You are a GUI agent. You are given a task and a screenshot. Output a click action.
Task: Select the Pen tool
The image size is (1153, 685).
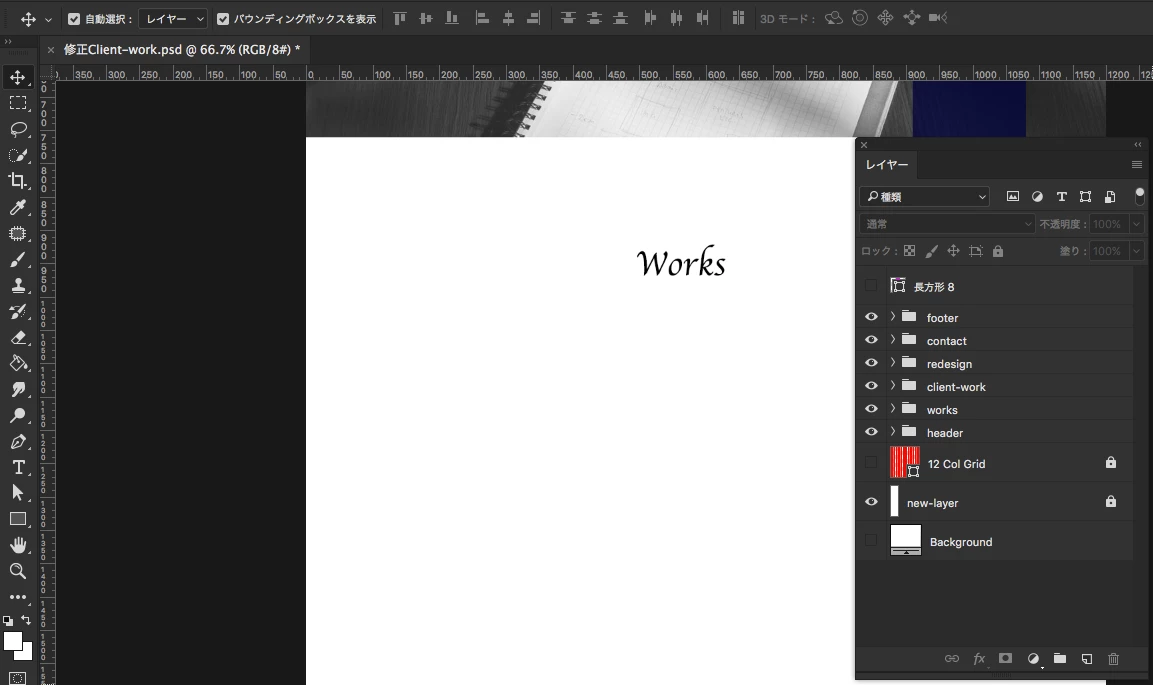click(18, 441)
